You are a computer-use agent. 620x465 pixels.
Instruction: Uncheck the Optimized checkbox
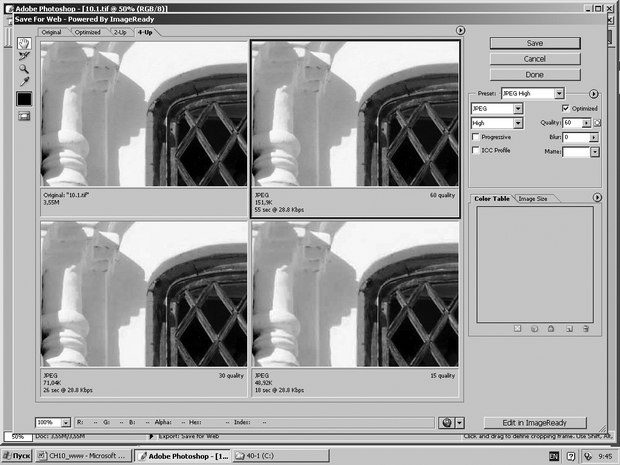pyautogui.click(x=566, y=108)
